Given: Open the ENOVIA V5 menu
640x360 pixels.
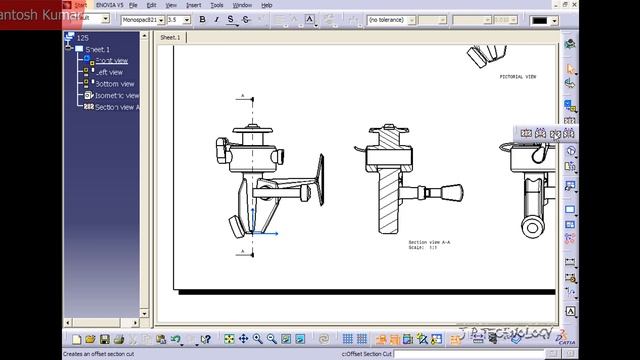Looking at the screenshot, I should 109,5.
